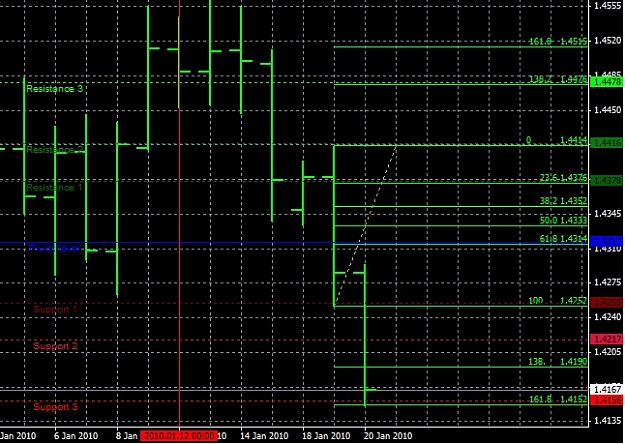Click Fibonacci 100 level at 1.4252
This screenshot has width=625, height=444.
[558, 301]
